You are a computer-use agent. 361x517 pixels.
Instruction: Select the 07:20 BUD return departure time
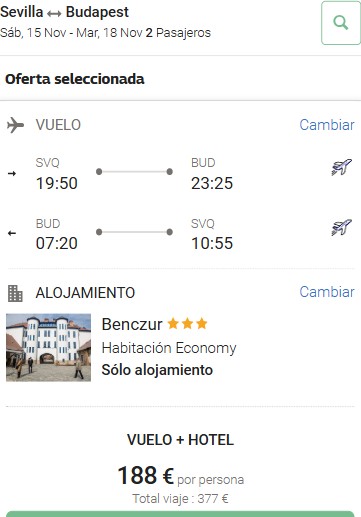[57, 243]
